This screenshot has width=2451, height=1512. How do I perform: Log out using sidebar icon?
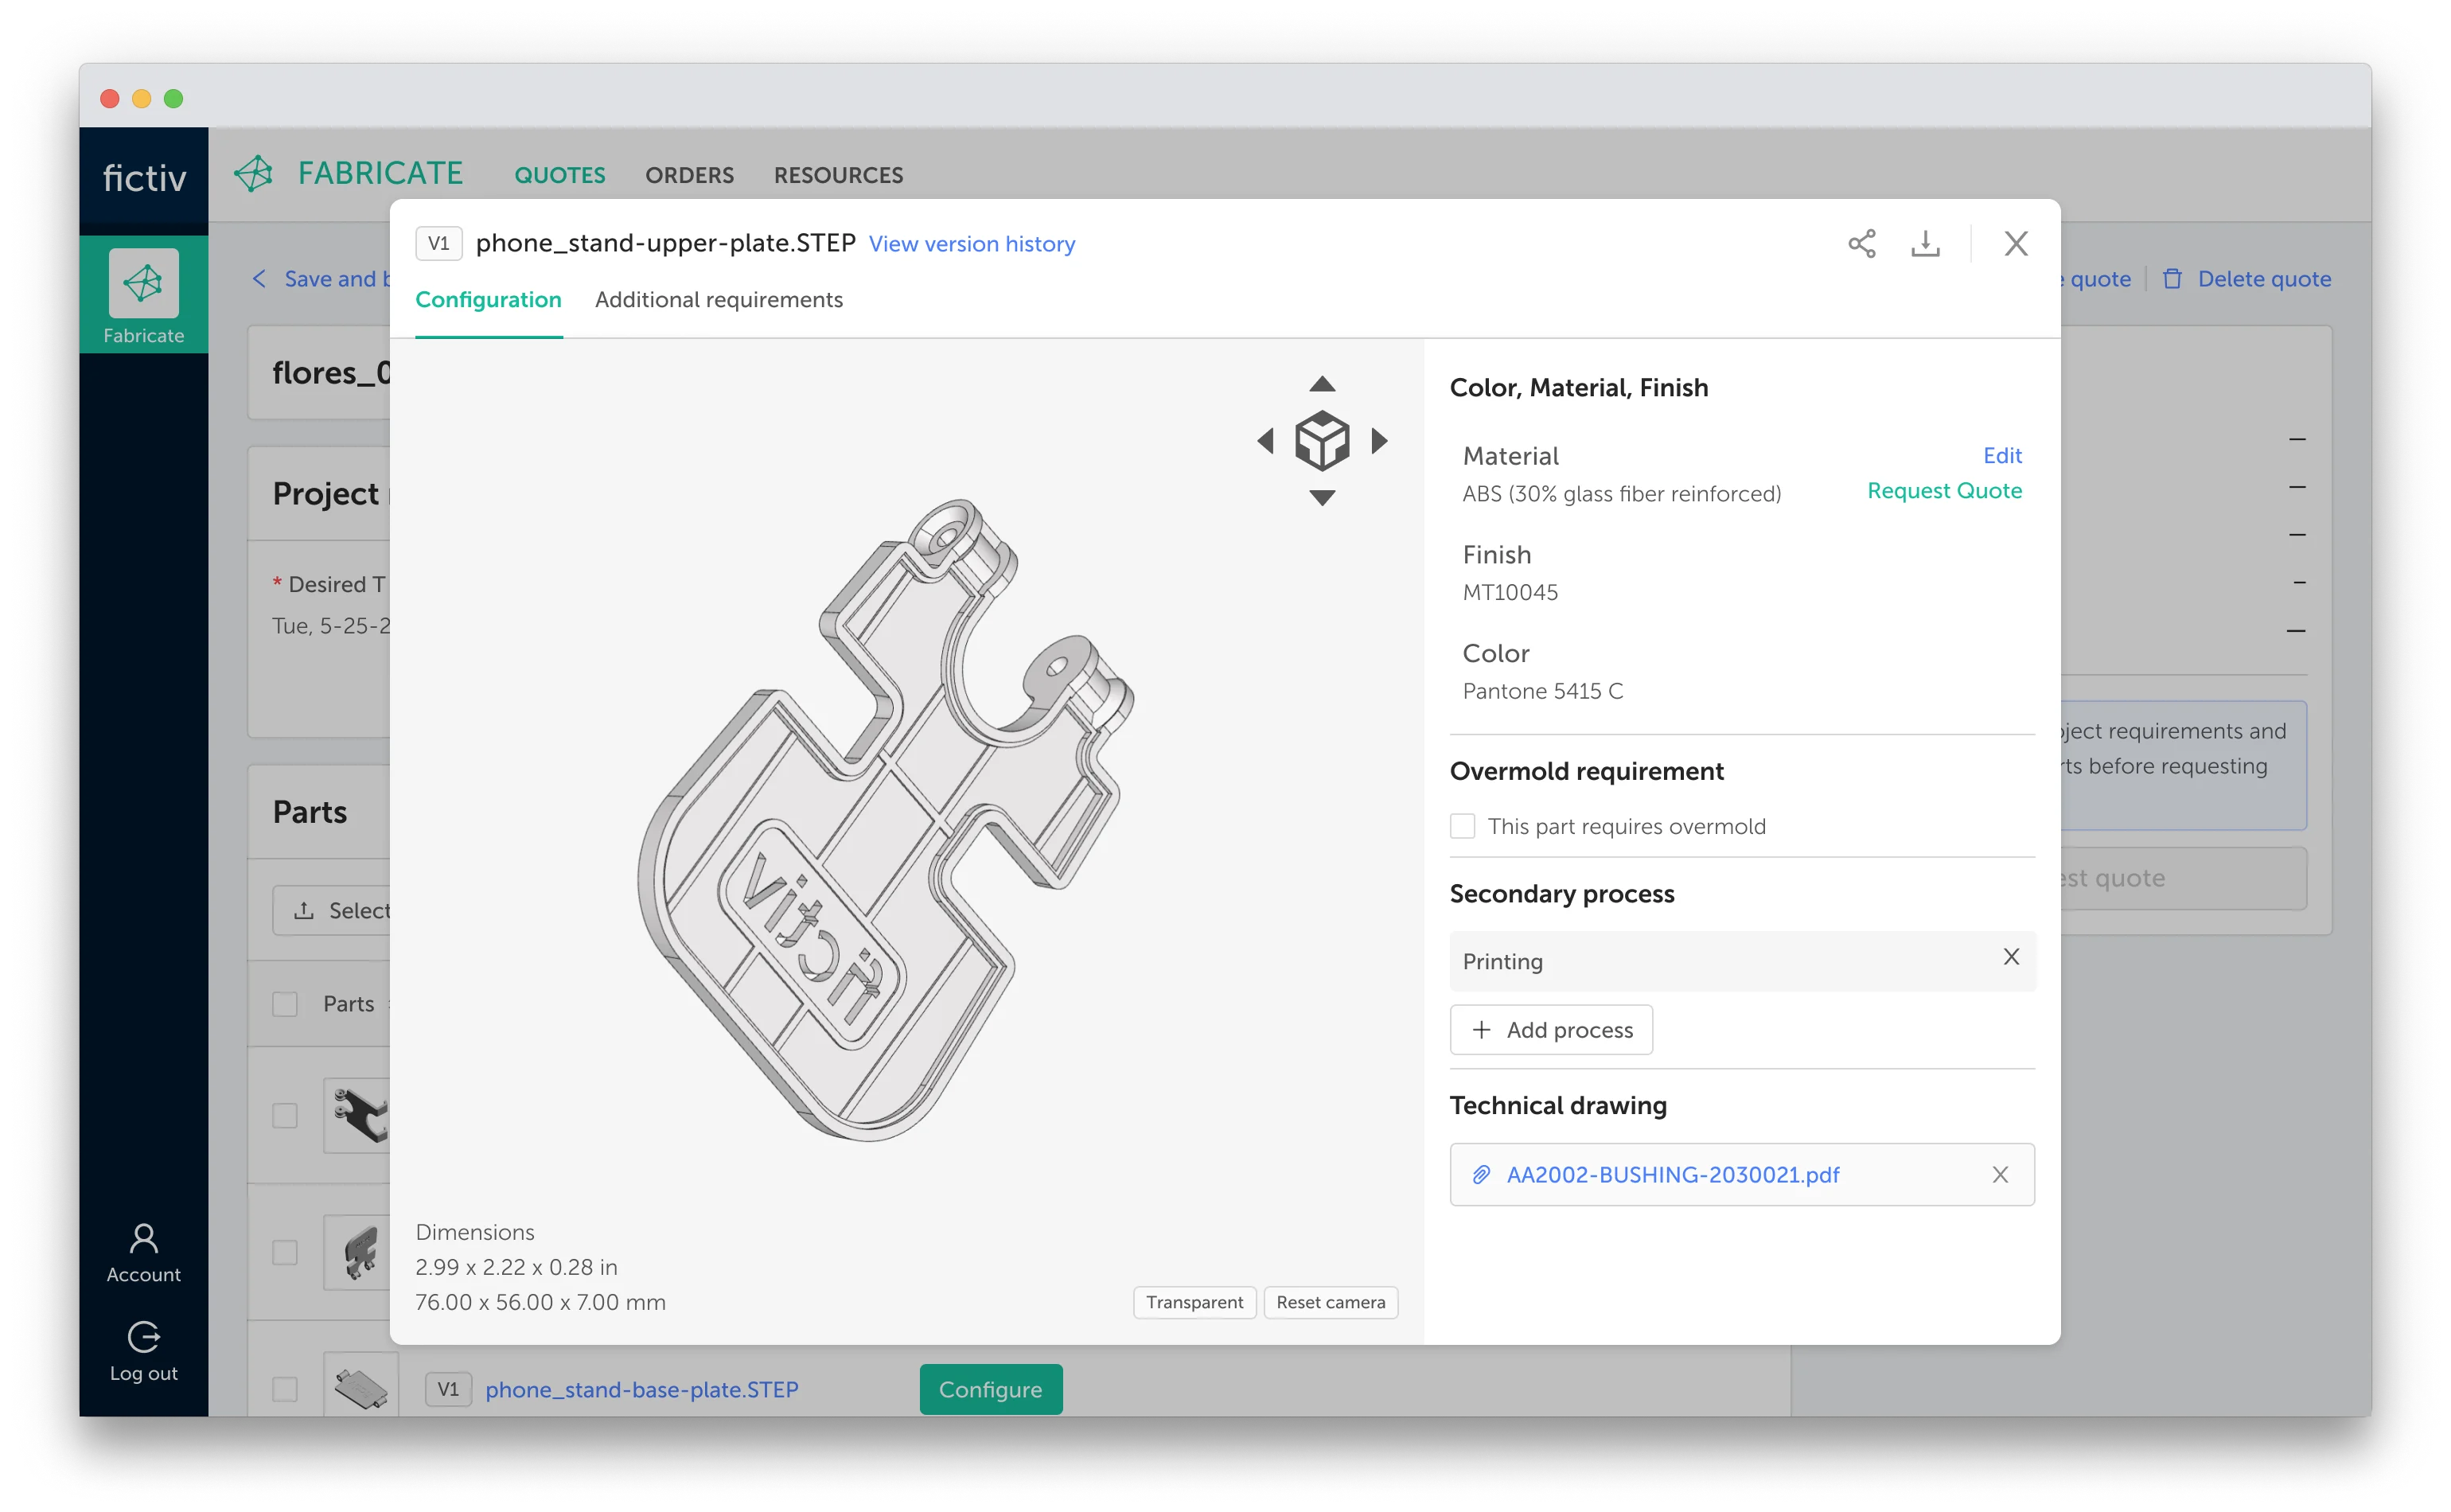[144, 1352]
